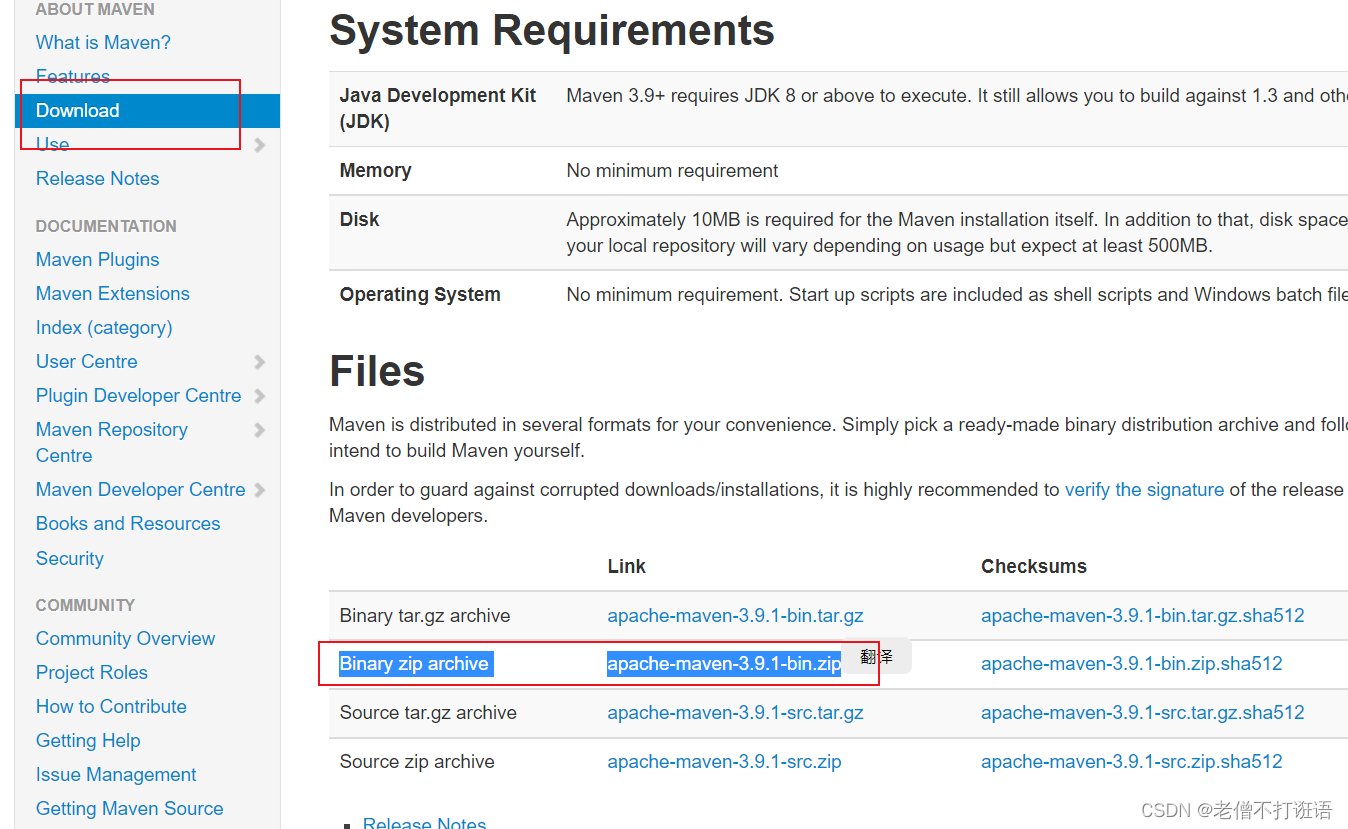Select Download in the sidebar
The width and height of the screenshot is (1348, 829).
77,110
